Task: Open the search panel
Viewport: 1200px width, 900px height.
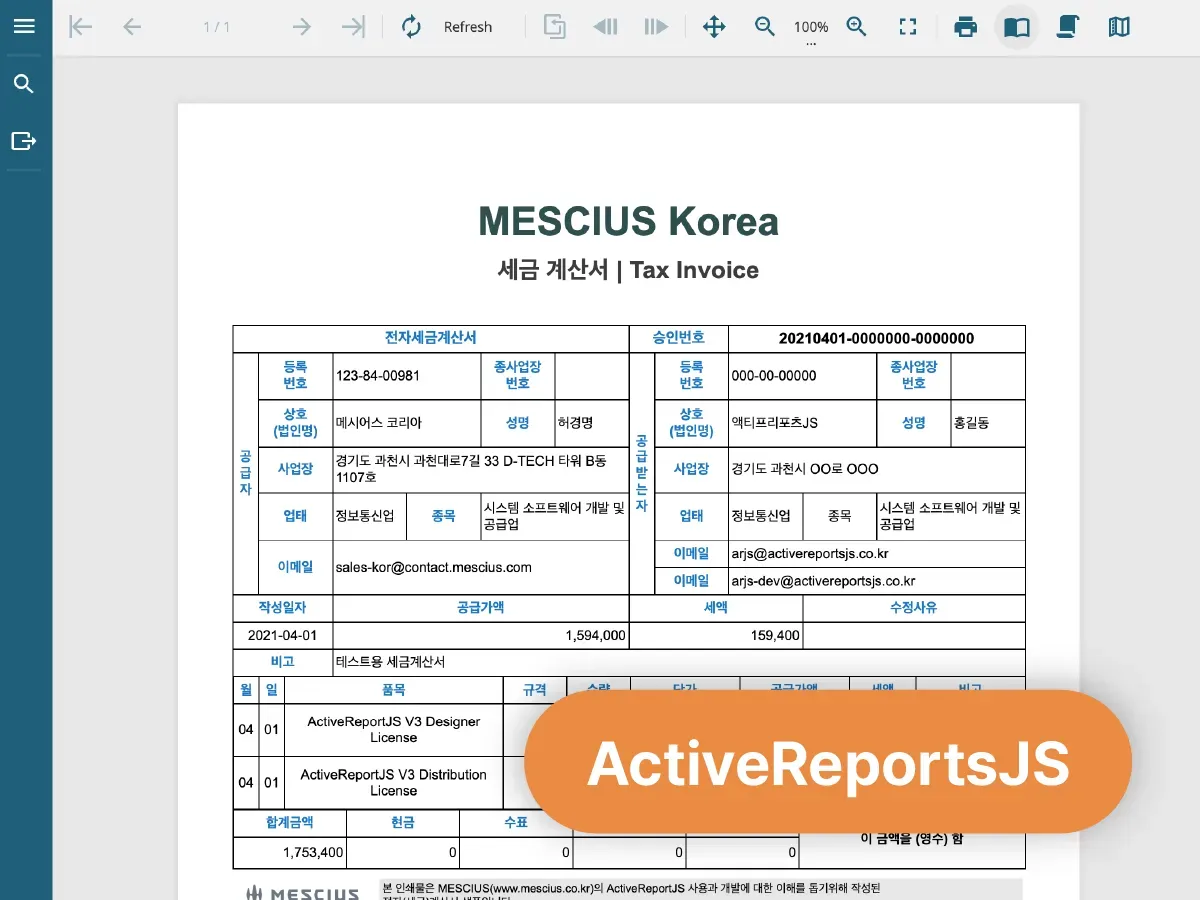Action: [24, 84]
